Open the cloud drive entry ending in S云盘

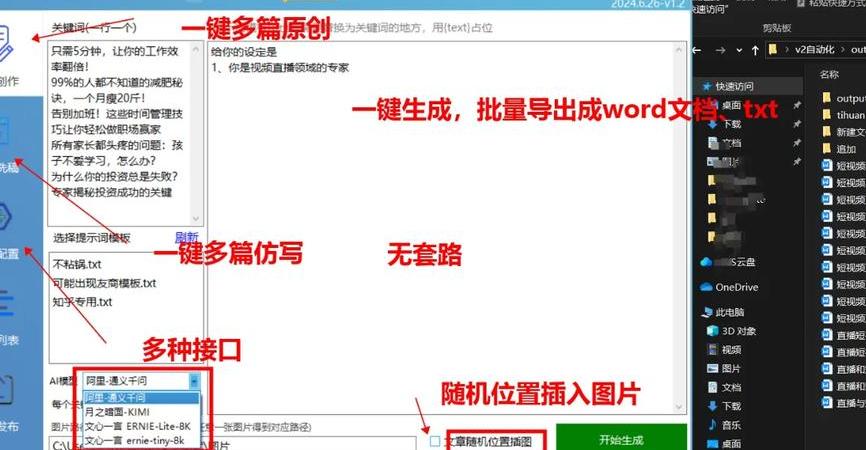(728, 262)
